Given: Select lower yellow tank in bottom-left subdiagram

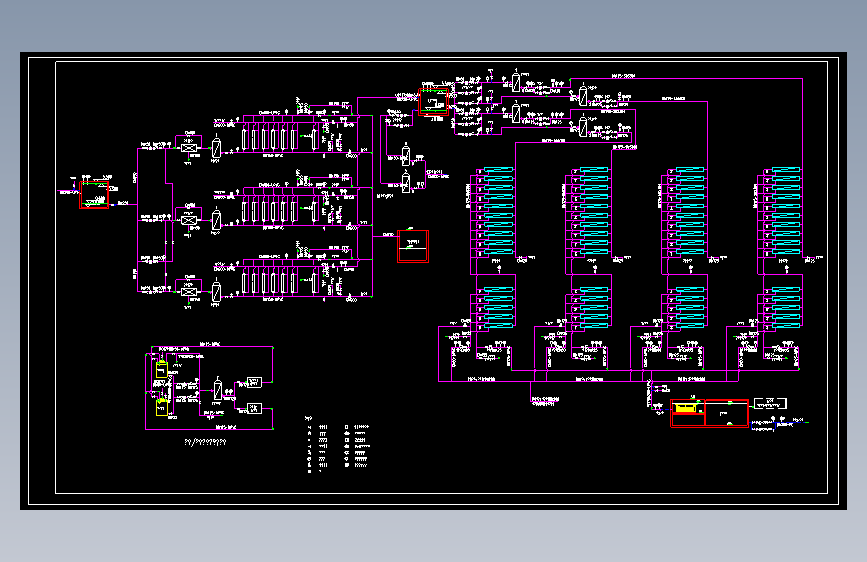Looking at the screenshot, I should click(161, 407).
